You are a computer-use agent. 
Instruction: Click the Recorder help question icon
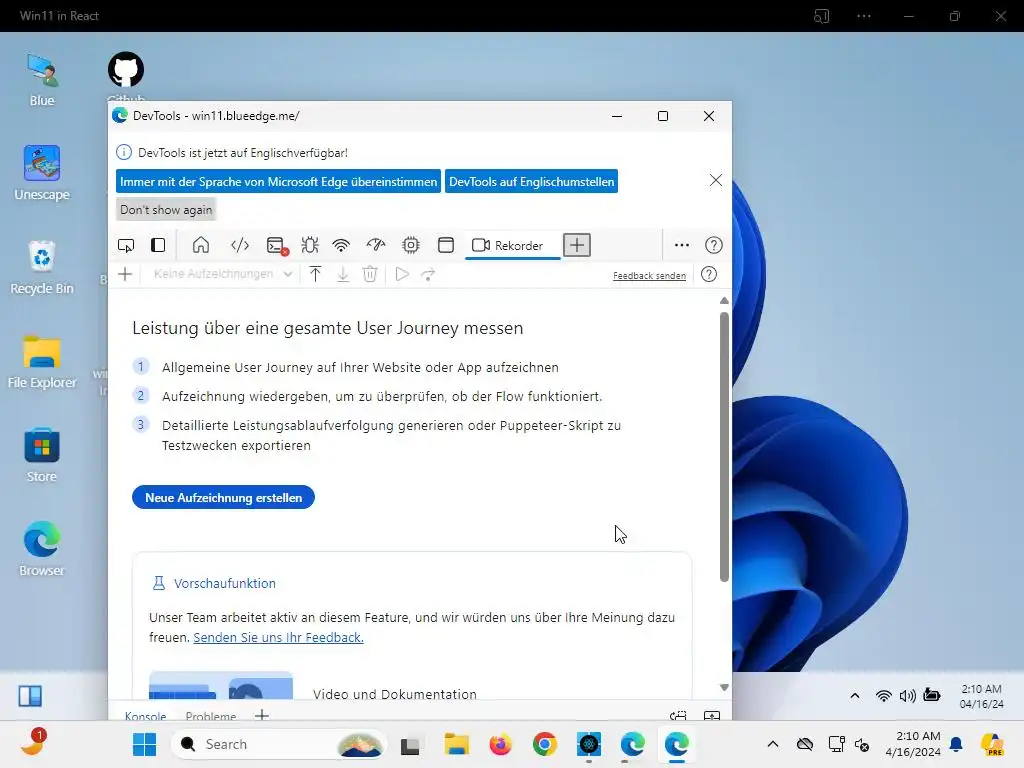tap(709, 274)
